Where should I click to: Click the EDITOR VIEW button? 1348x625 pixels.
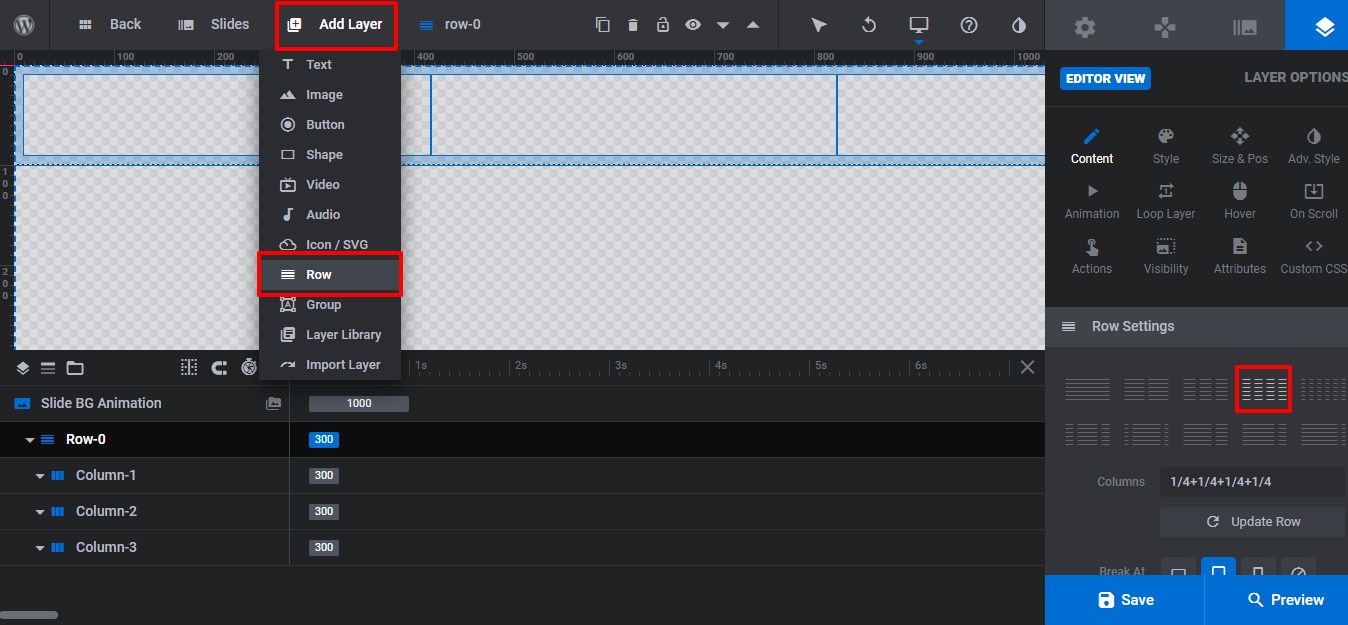coord(1105,78)
